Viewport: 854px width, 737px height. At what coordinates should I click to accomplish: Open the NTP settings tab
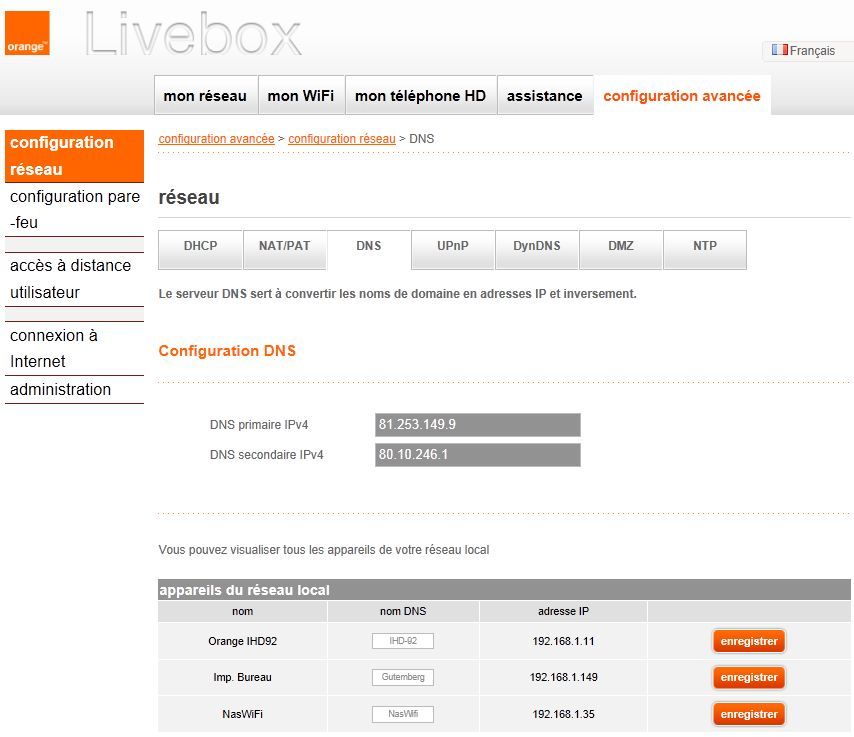(x=704, y=246)
